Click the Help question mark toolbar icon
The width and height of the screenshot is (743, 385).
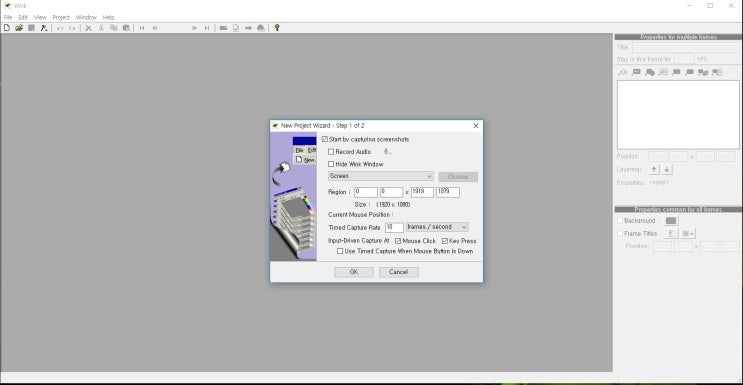[x=277, y=28]
